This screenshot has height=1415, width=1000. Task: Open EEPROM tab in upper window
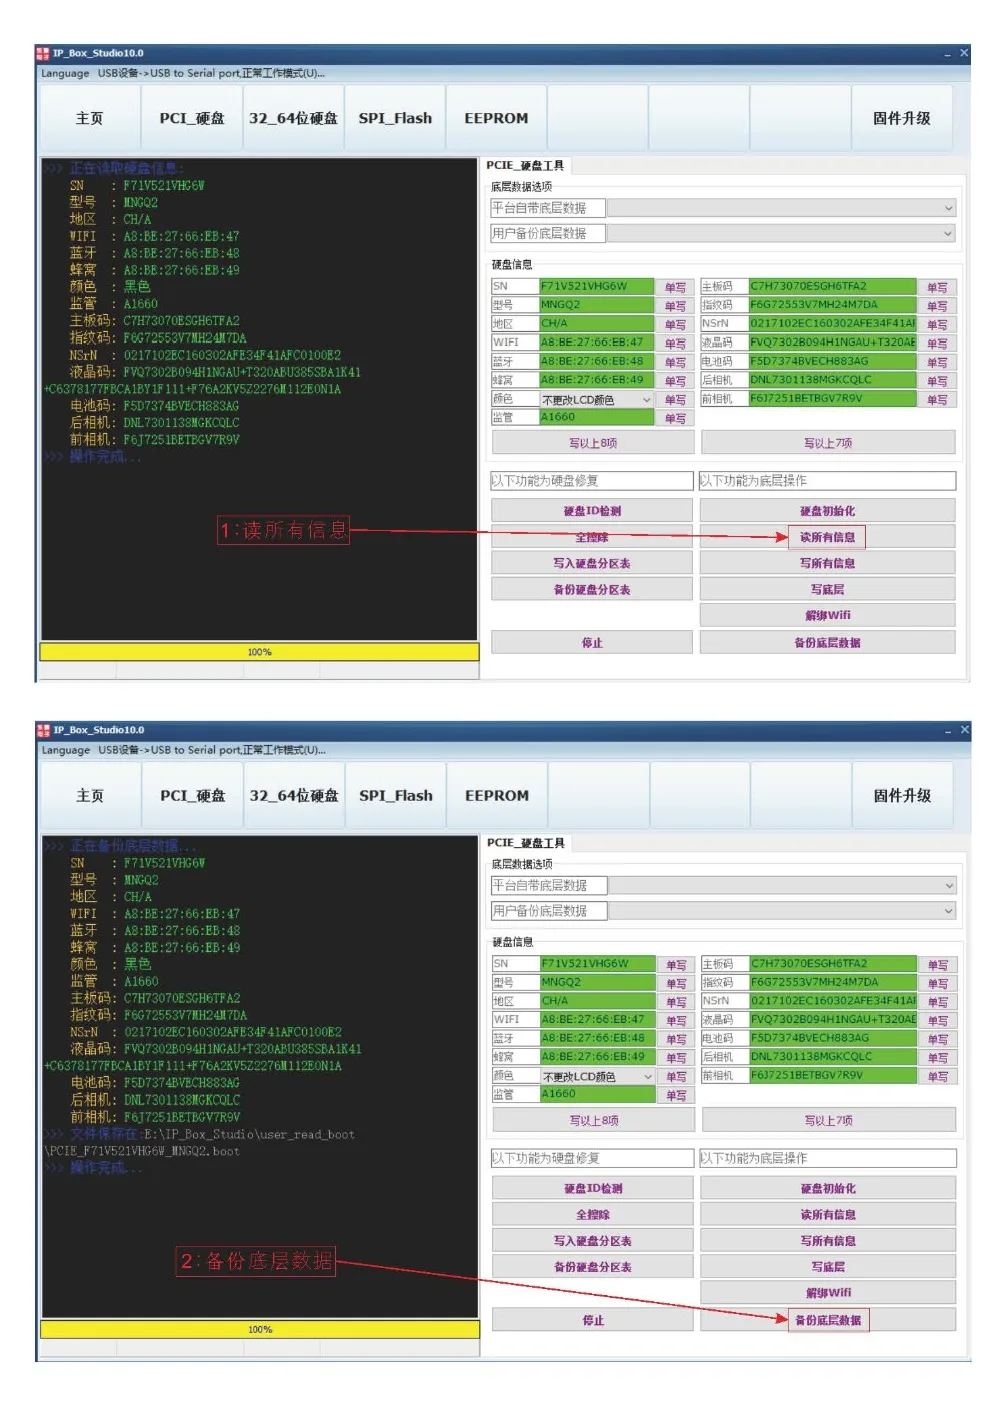[x=496, y=118]
